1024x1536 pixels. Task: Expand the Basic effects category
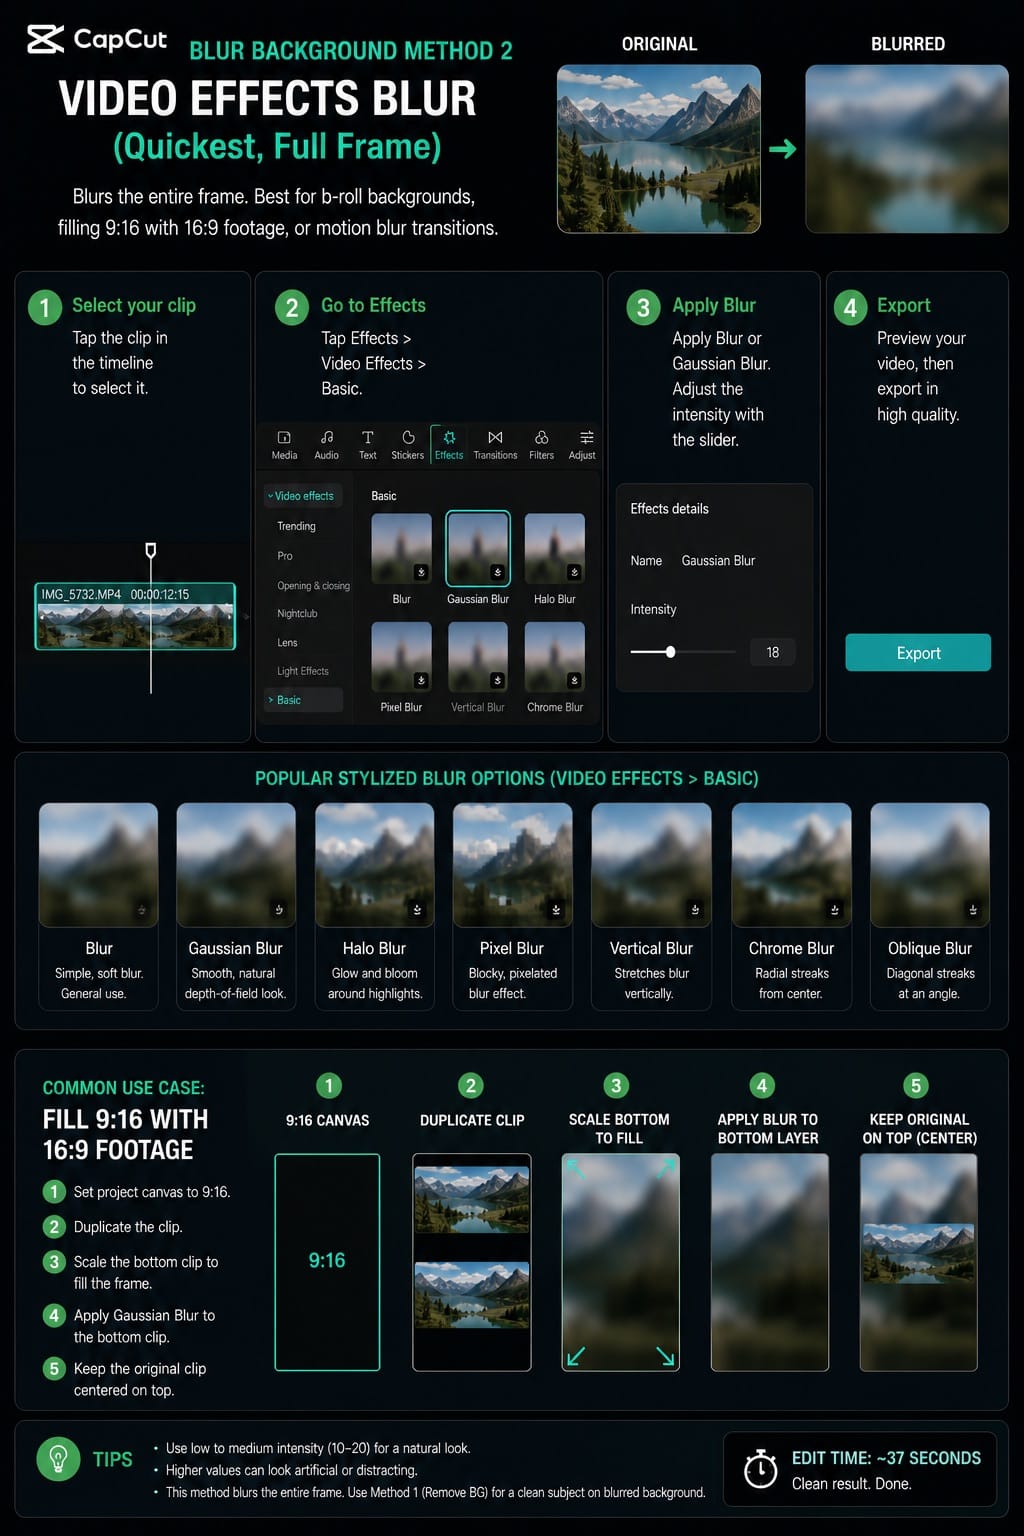click(303, 700)
